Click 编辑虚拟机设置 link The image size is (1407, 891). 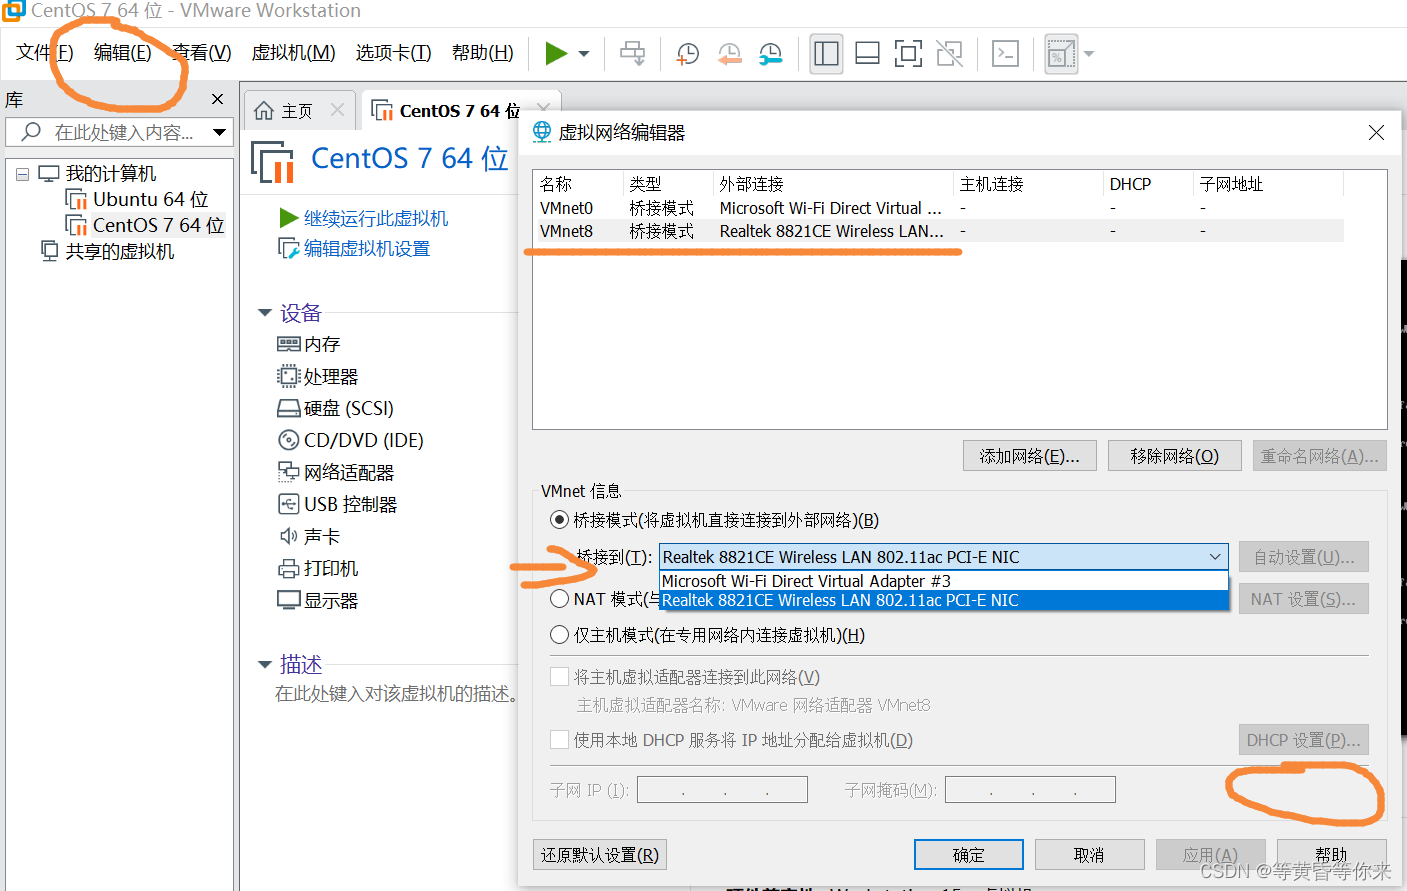[366, 248]
